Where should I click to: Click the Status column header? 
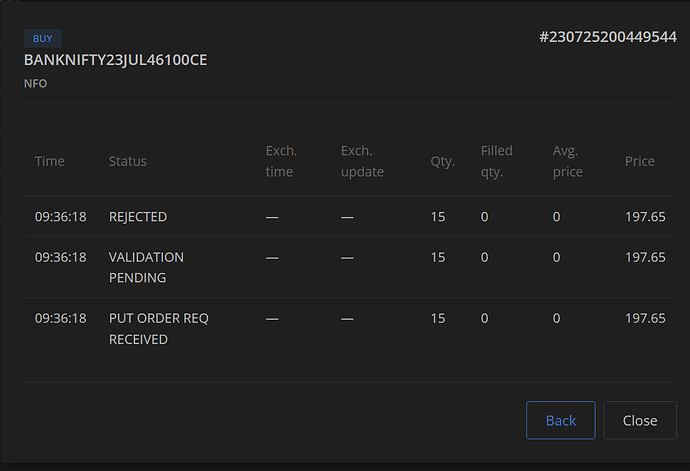point(128,161)
